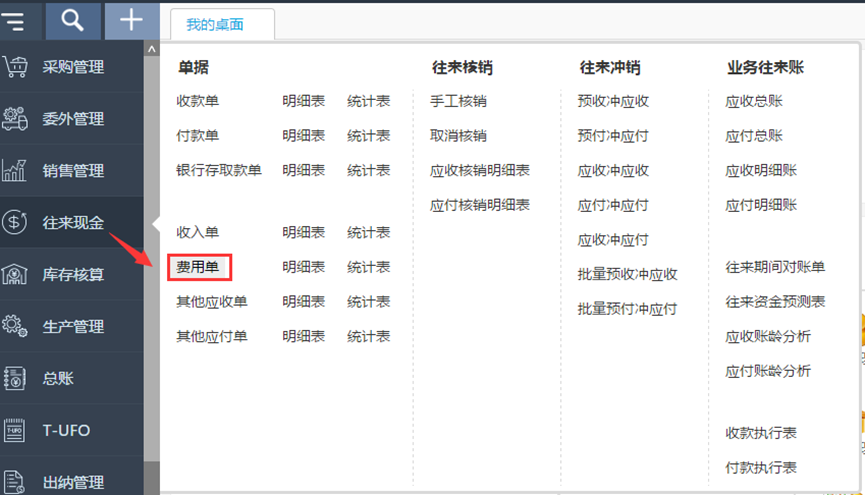Open 明细表 for 收入单
The height and width of the screenshot is (495, 865).
(x=303, y=232)
